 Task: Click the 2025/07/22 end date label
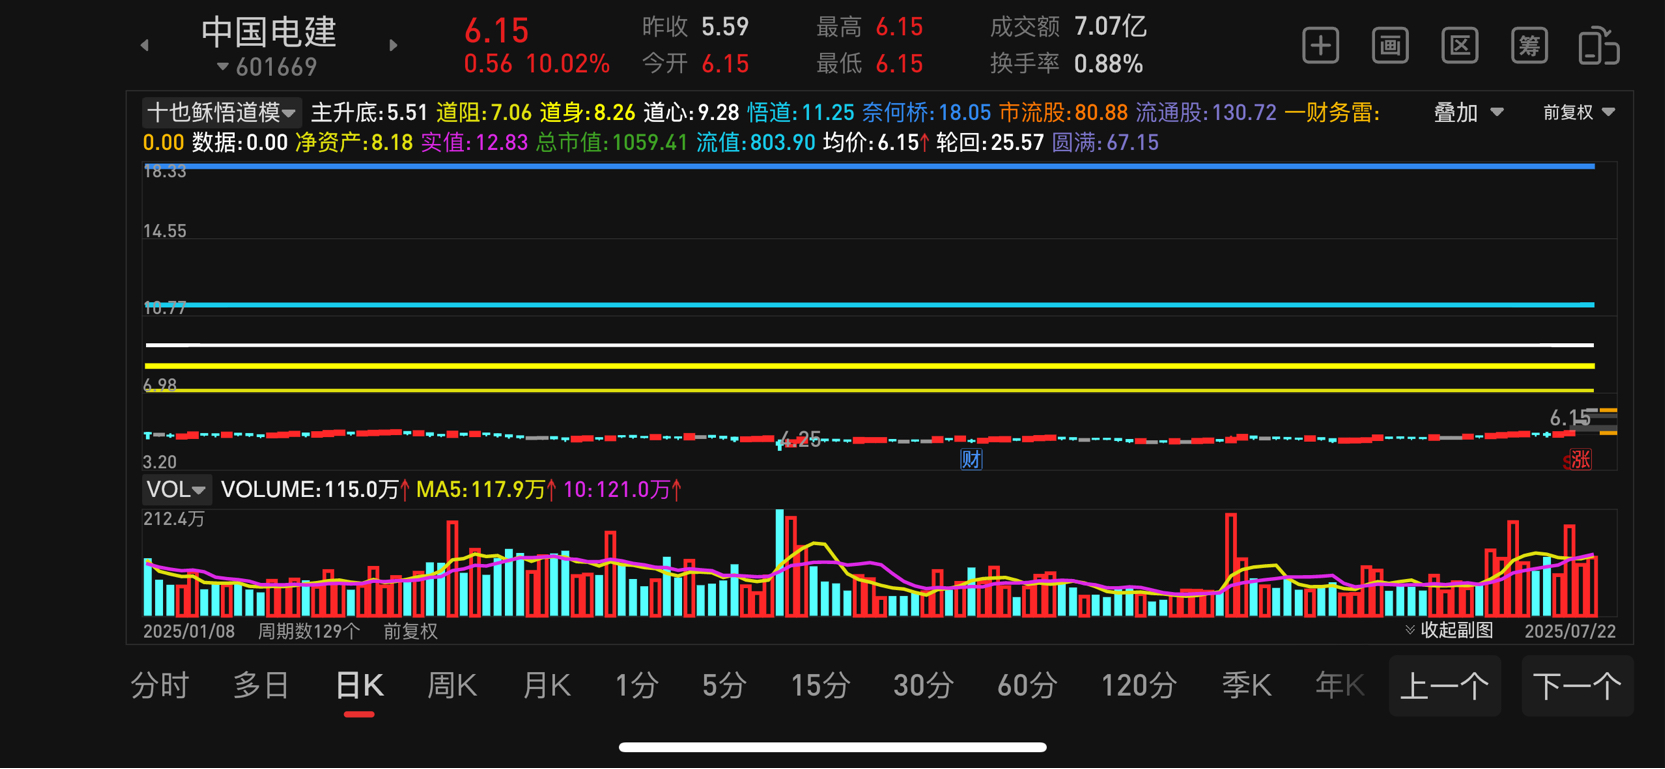tap(1570, 631)
